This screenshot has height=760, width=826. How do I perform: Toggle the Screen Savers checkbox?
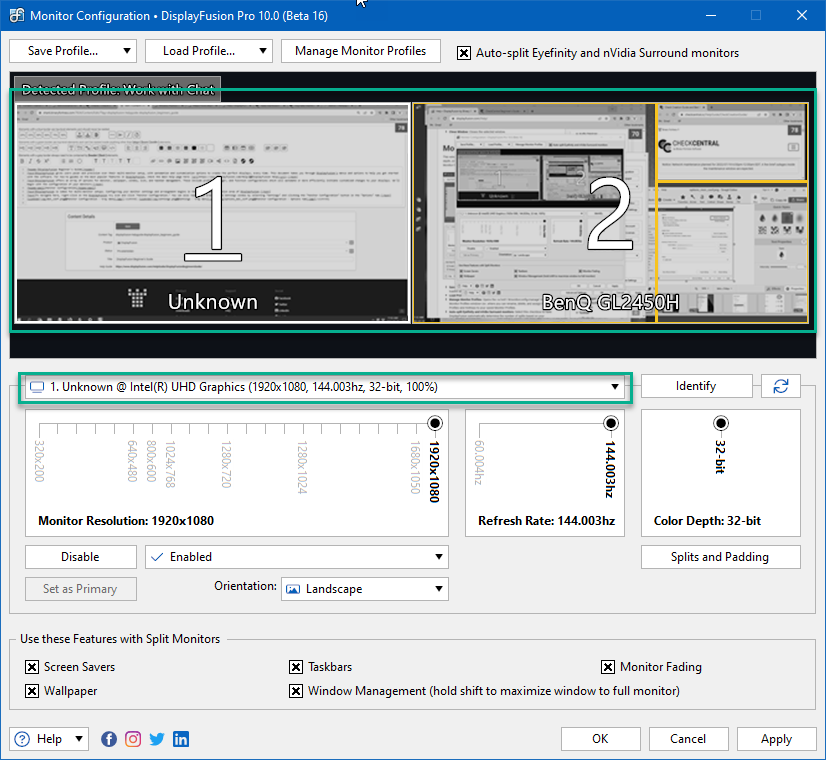(x=32, y=667)
